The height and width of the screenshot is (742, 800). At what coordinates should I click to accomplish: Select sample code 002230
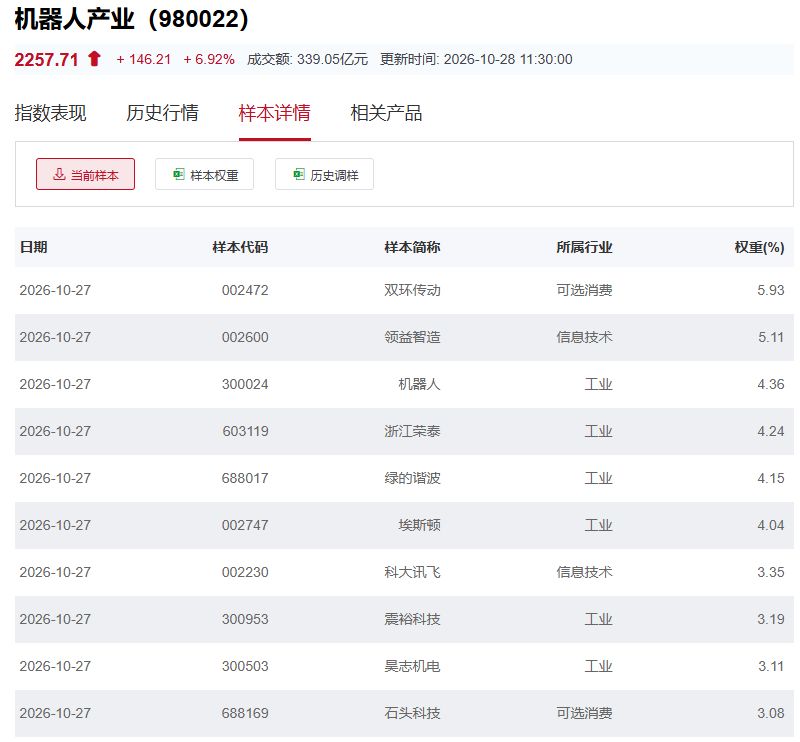point(245,572)
